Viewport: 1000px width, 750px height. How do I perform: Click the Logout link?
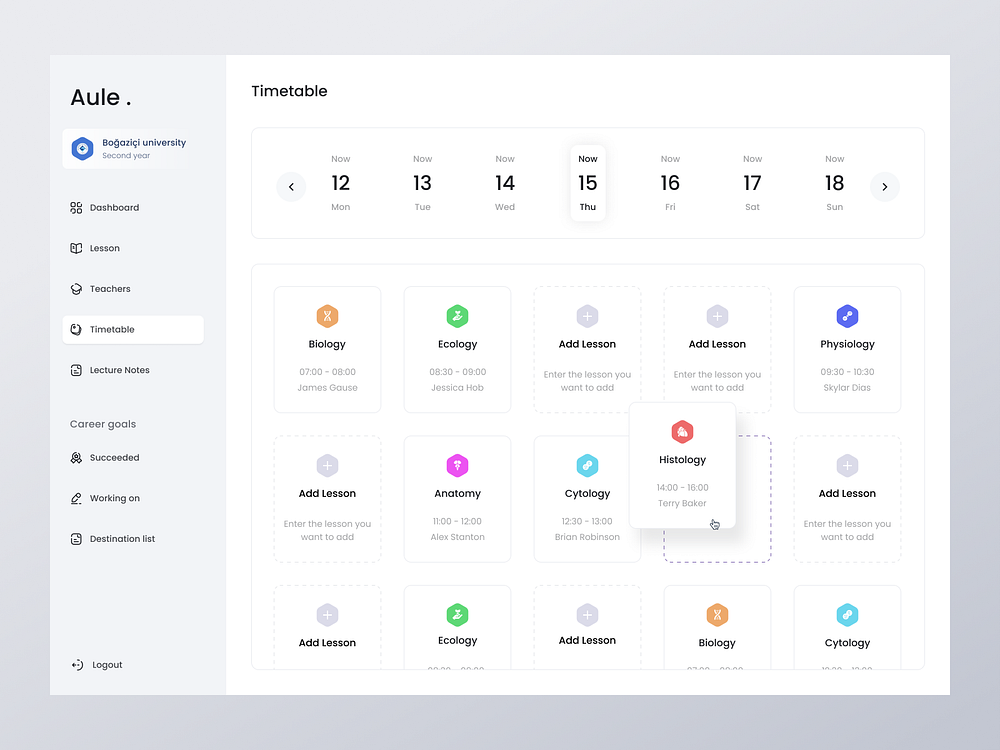[x=96, y=664]
